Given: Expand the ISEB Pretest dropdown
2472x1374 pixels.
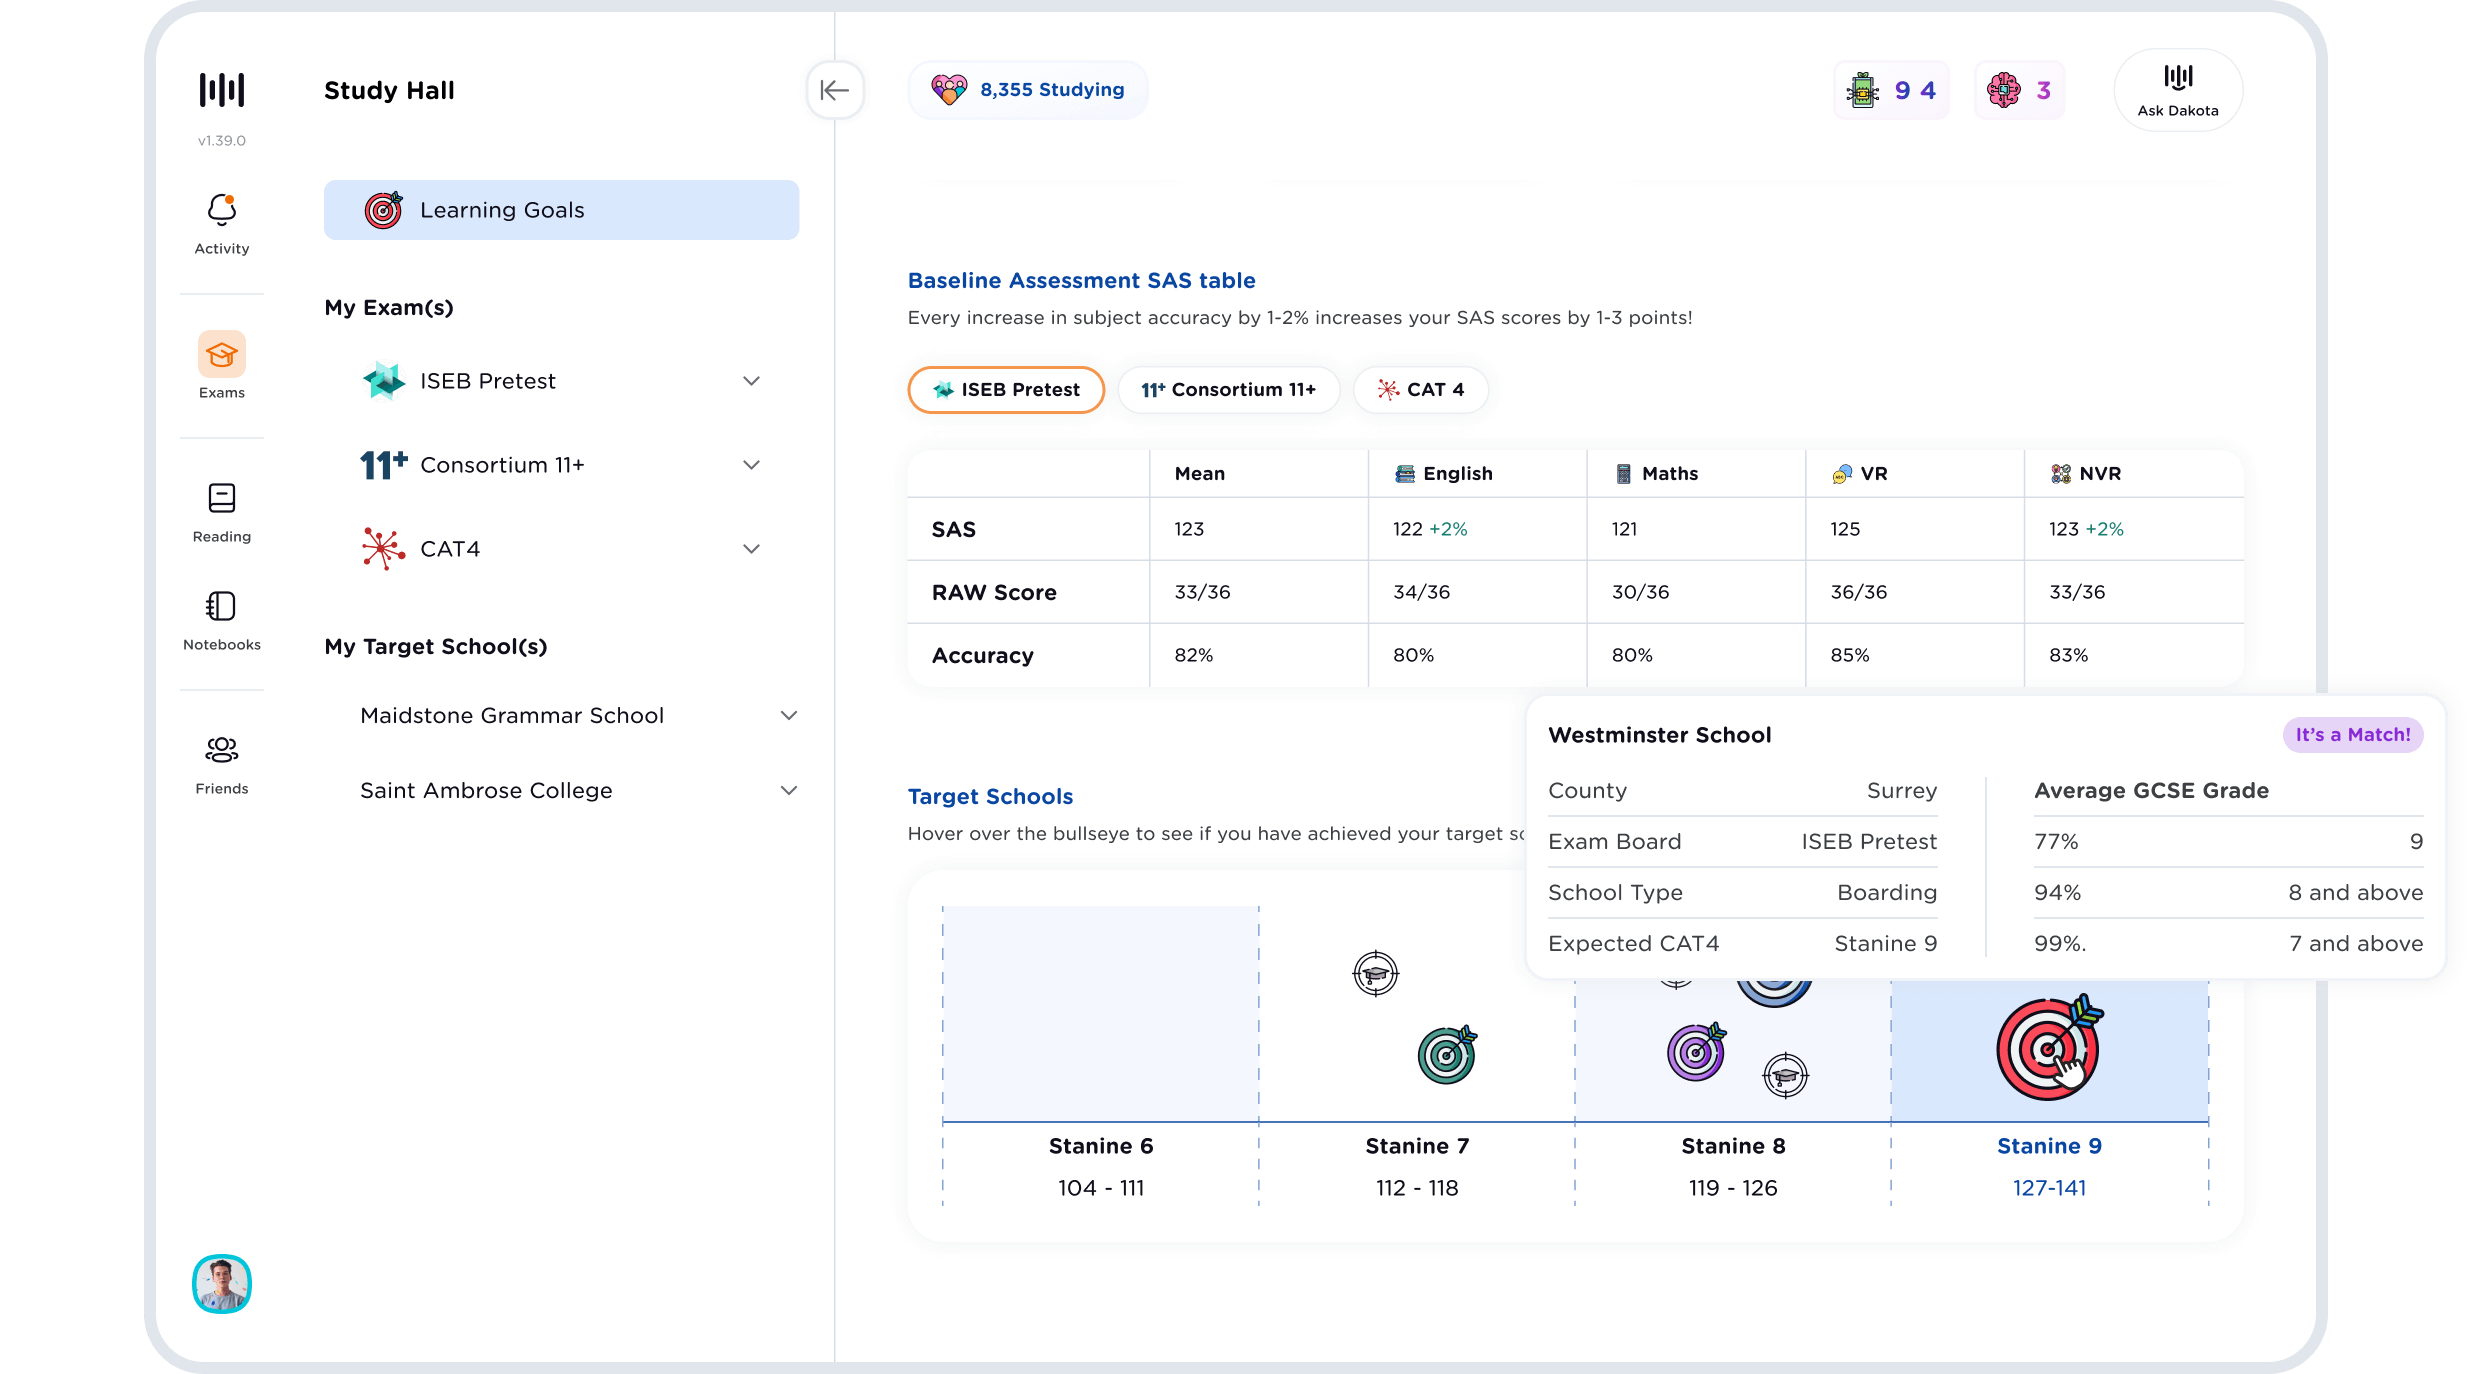Looking at the screenshot, I should [x=751, y=381].
